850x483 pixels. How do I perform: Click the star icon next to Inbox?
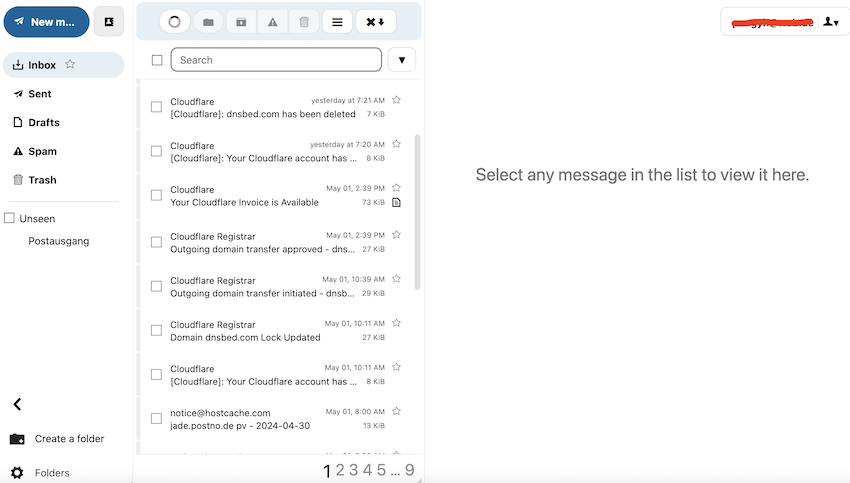point(70,64)
